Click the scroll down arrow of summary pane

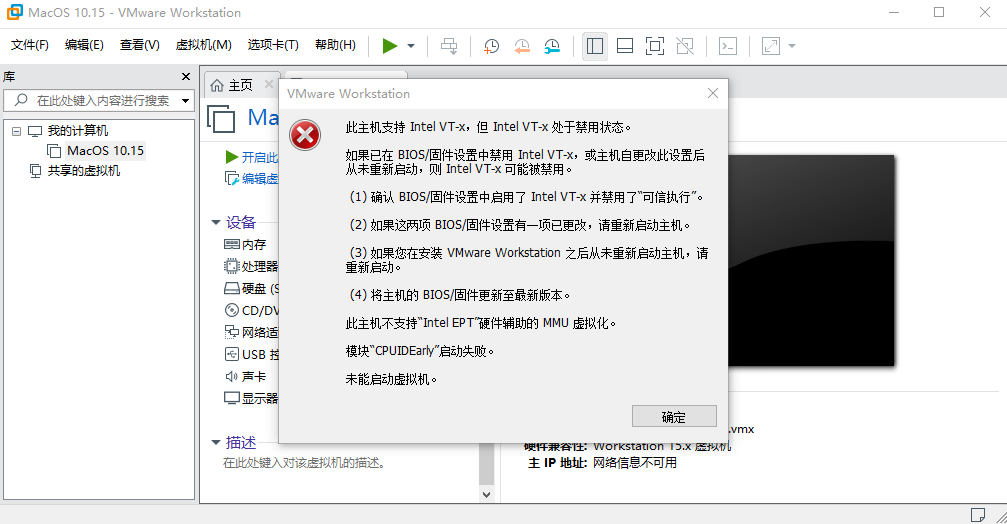point(486,494)
